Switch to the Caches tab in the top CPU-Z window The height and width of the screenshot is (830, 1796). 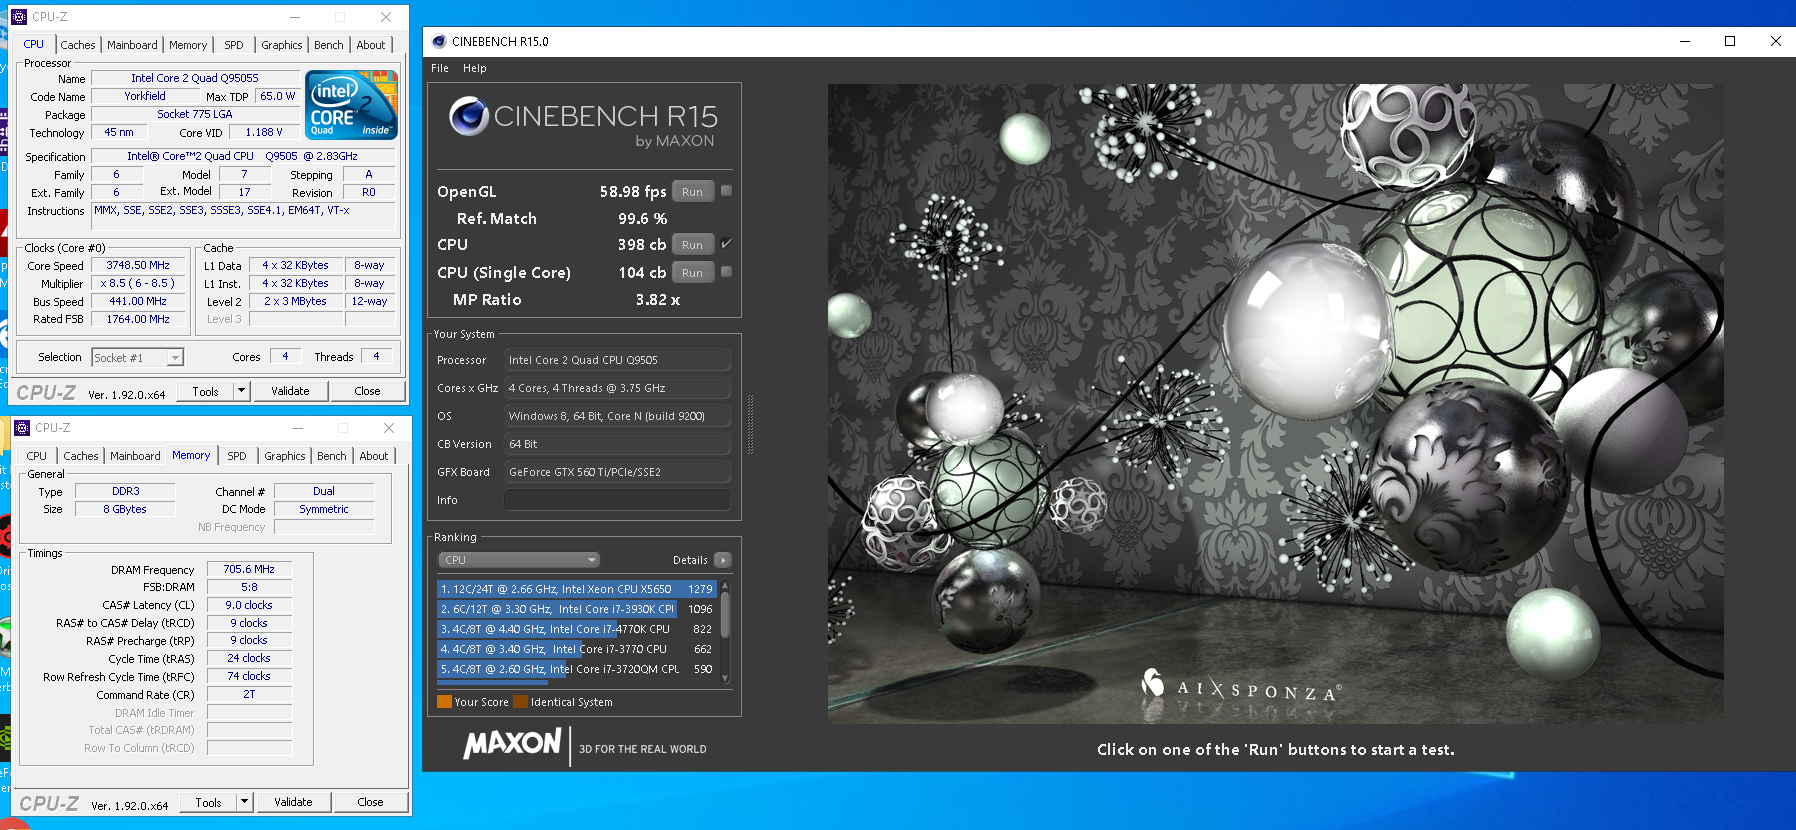pyautogui.click(x=78, y=45)
